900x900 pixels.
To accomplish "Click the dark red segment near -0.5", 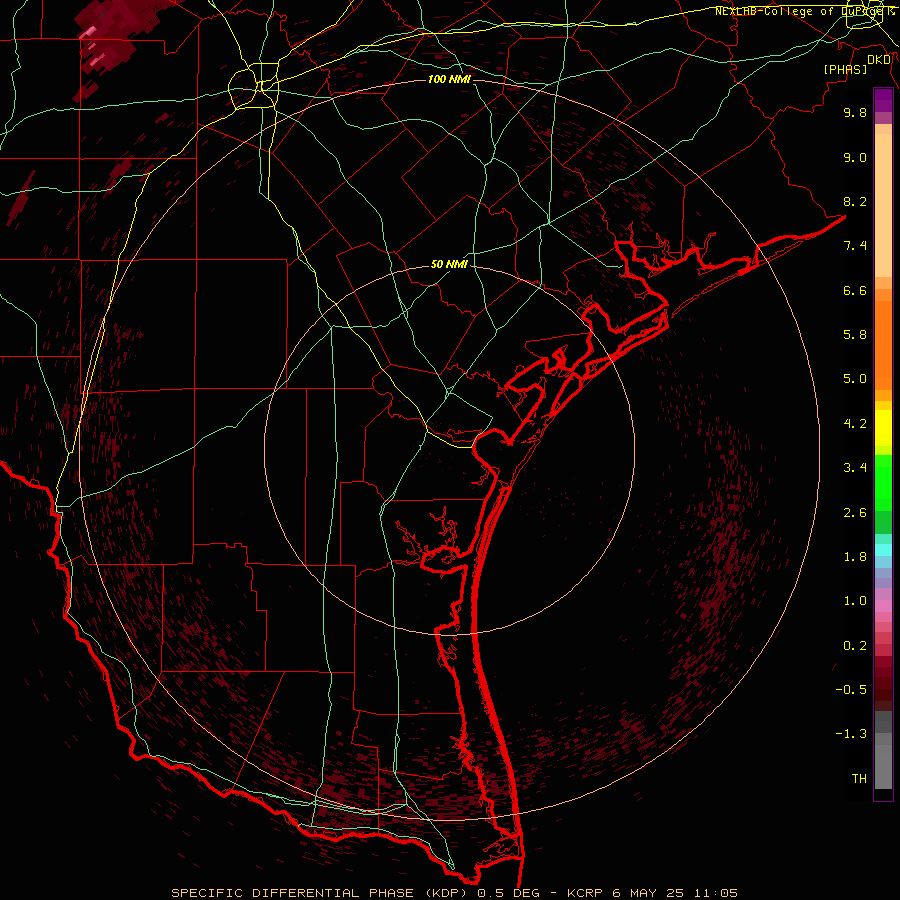I will pos(883,690).
